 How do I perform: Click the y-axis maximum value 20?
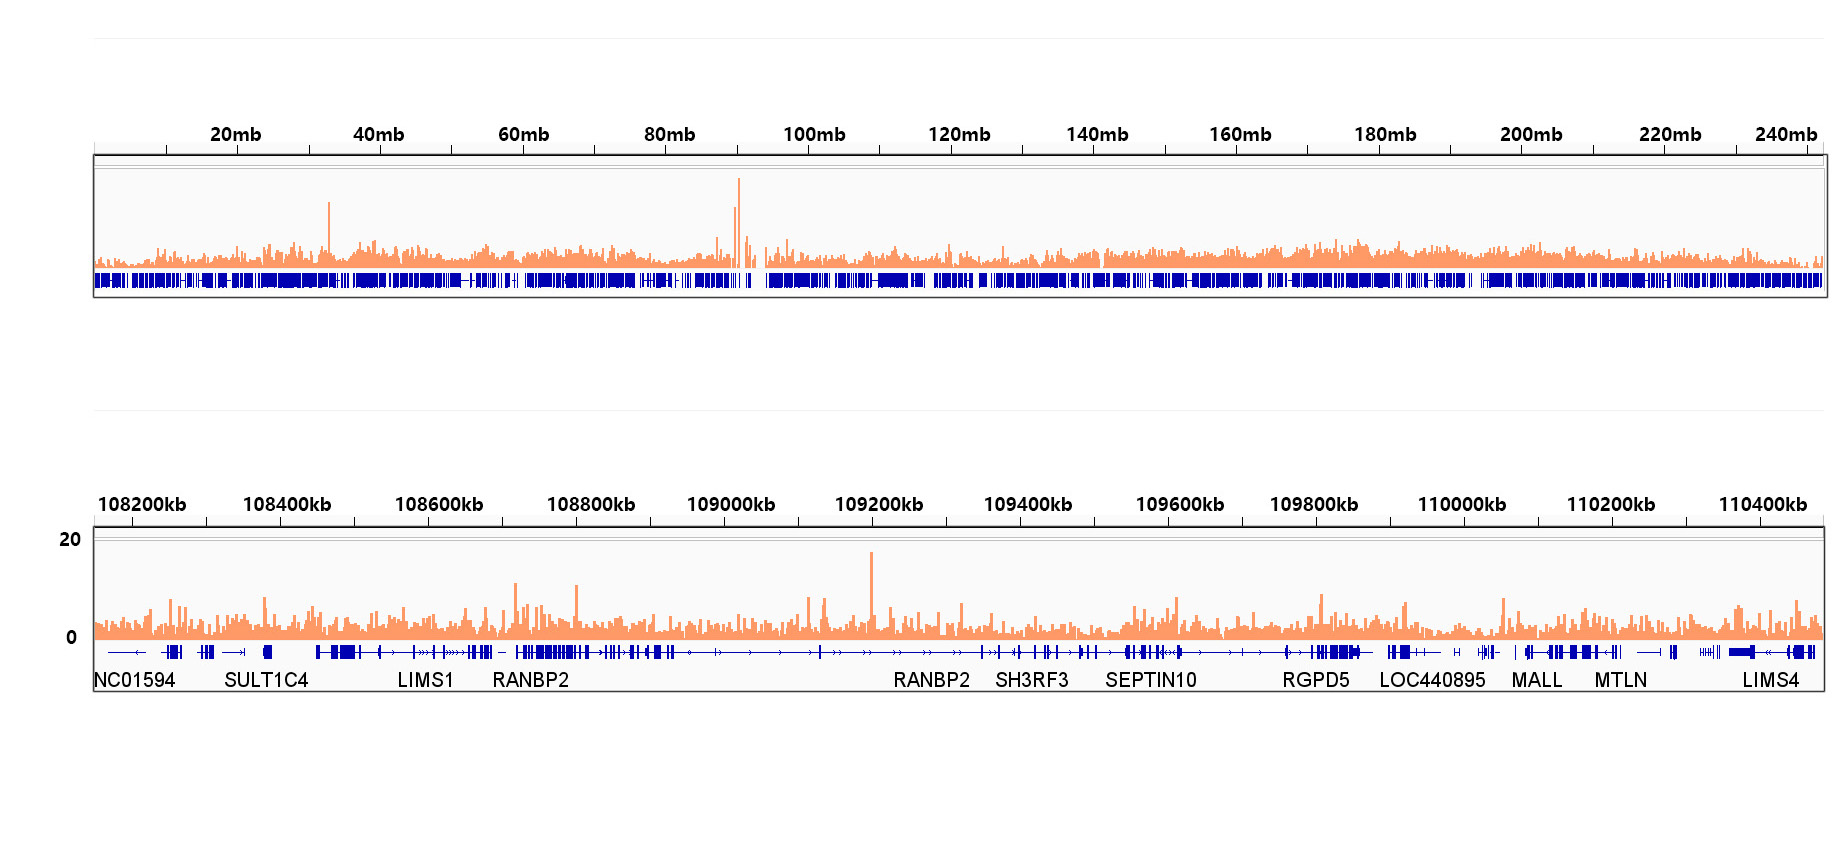click(x=70, y=539)
